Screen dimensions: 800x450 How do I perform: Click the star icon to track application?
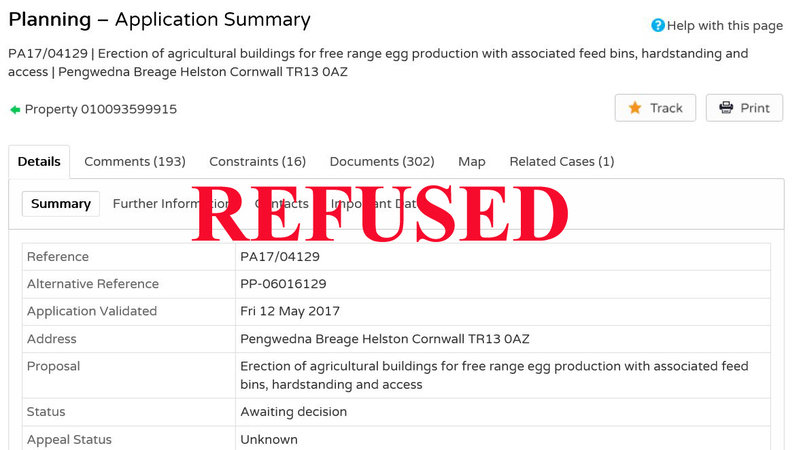pos(635,108)
